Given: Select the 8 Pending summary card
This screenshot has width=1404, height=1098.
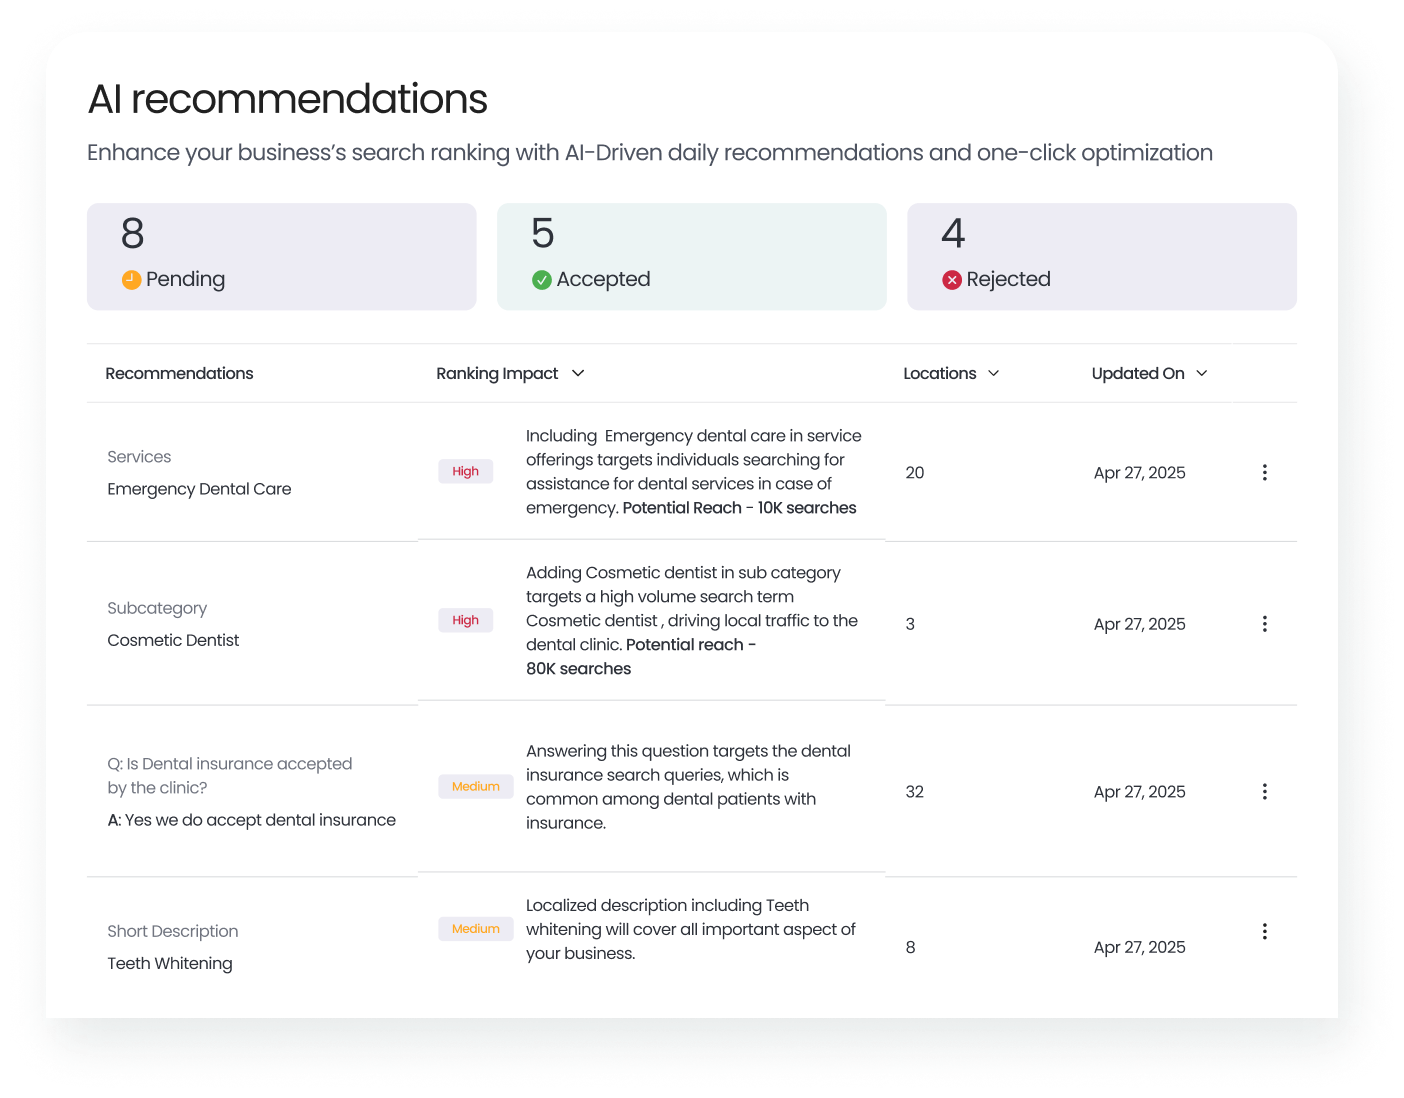Looking at the screenshot, I should pos(281,257).
